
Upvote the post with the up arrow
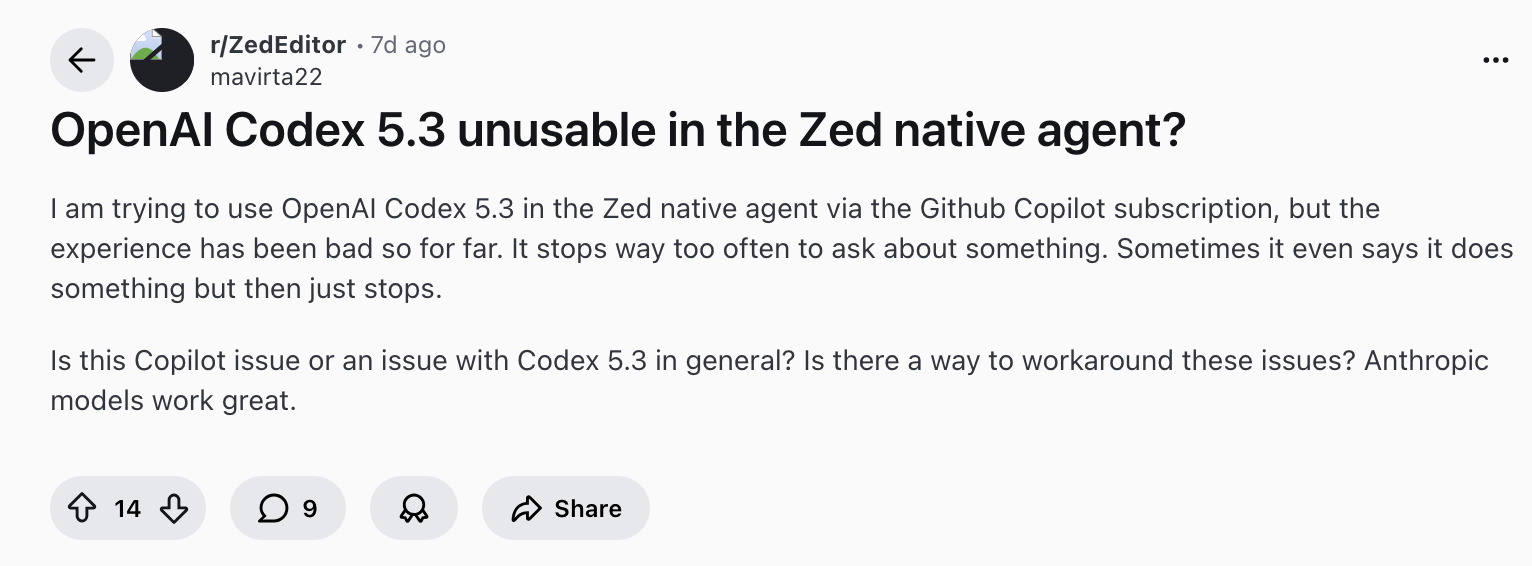click(81, 509)
